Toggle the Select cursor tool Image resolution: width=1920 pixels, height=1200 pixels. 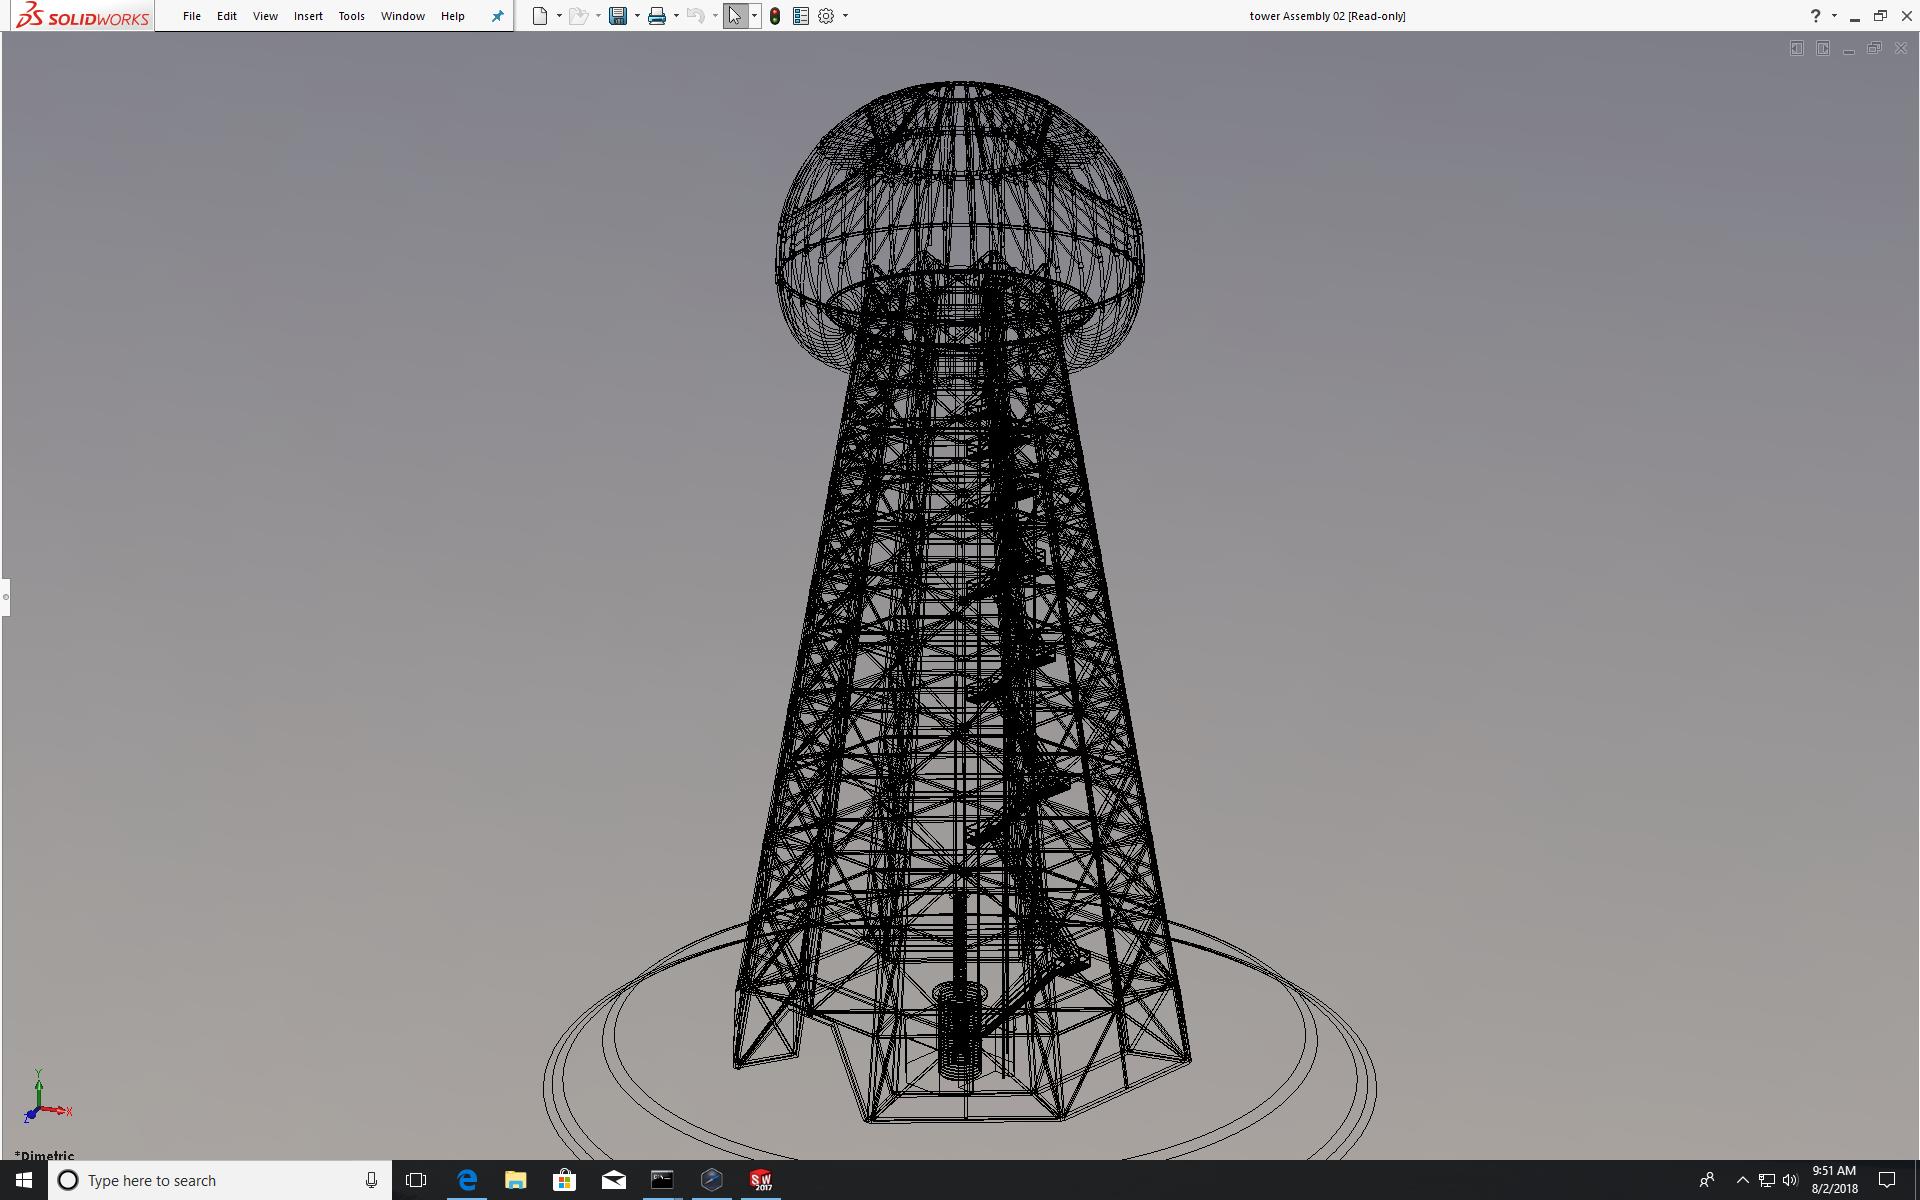pos(735,16)
